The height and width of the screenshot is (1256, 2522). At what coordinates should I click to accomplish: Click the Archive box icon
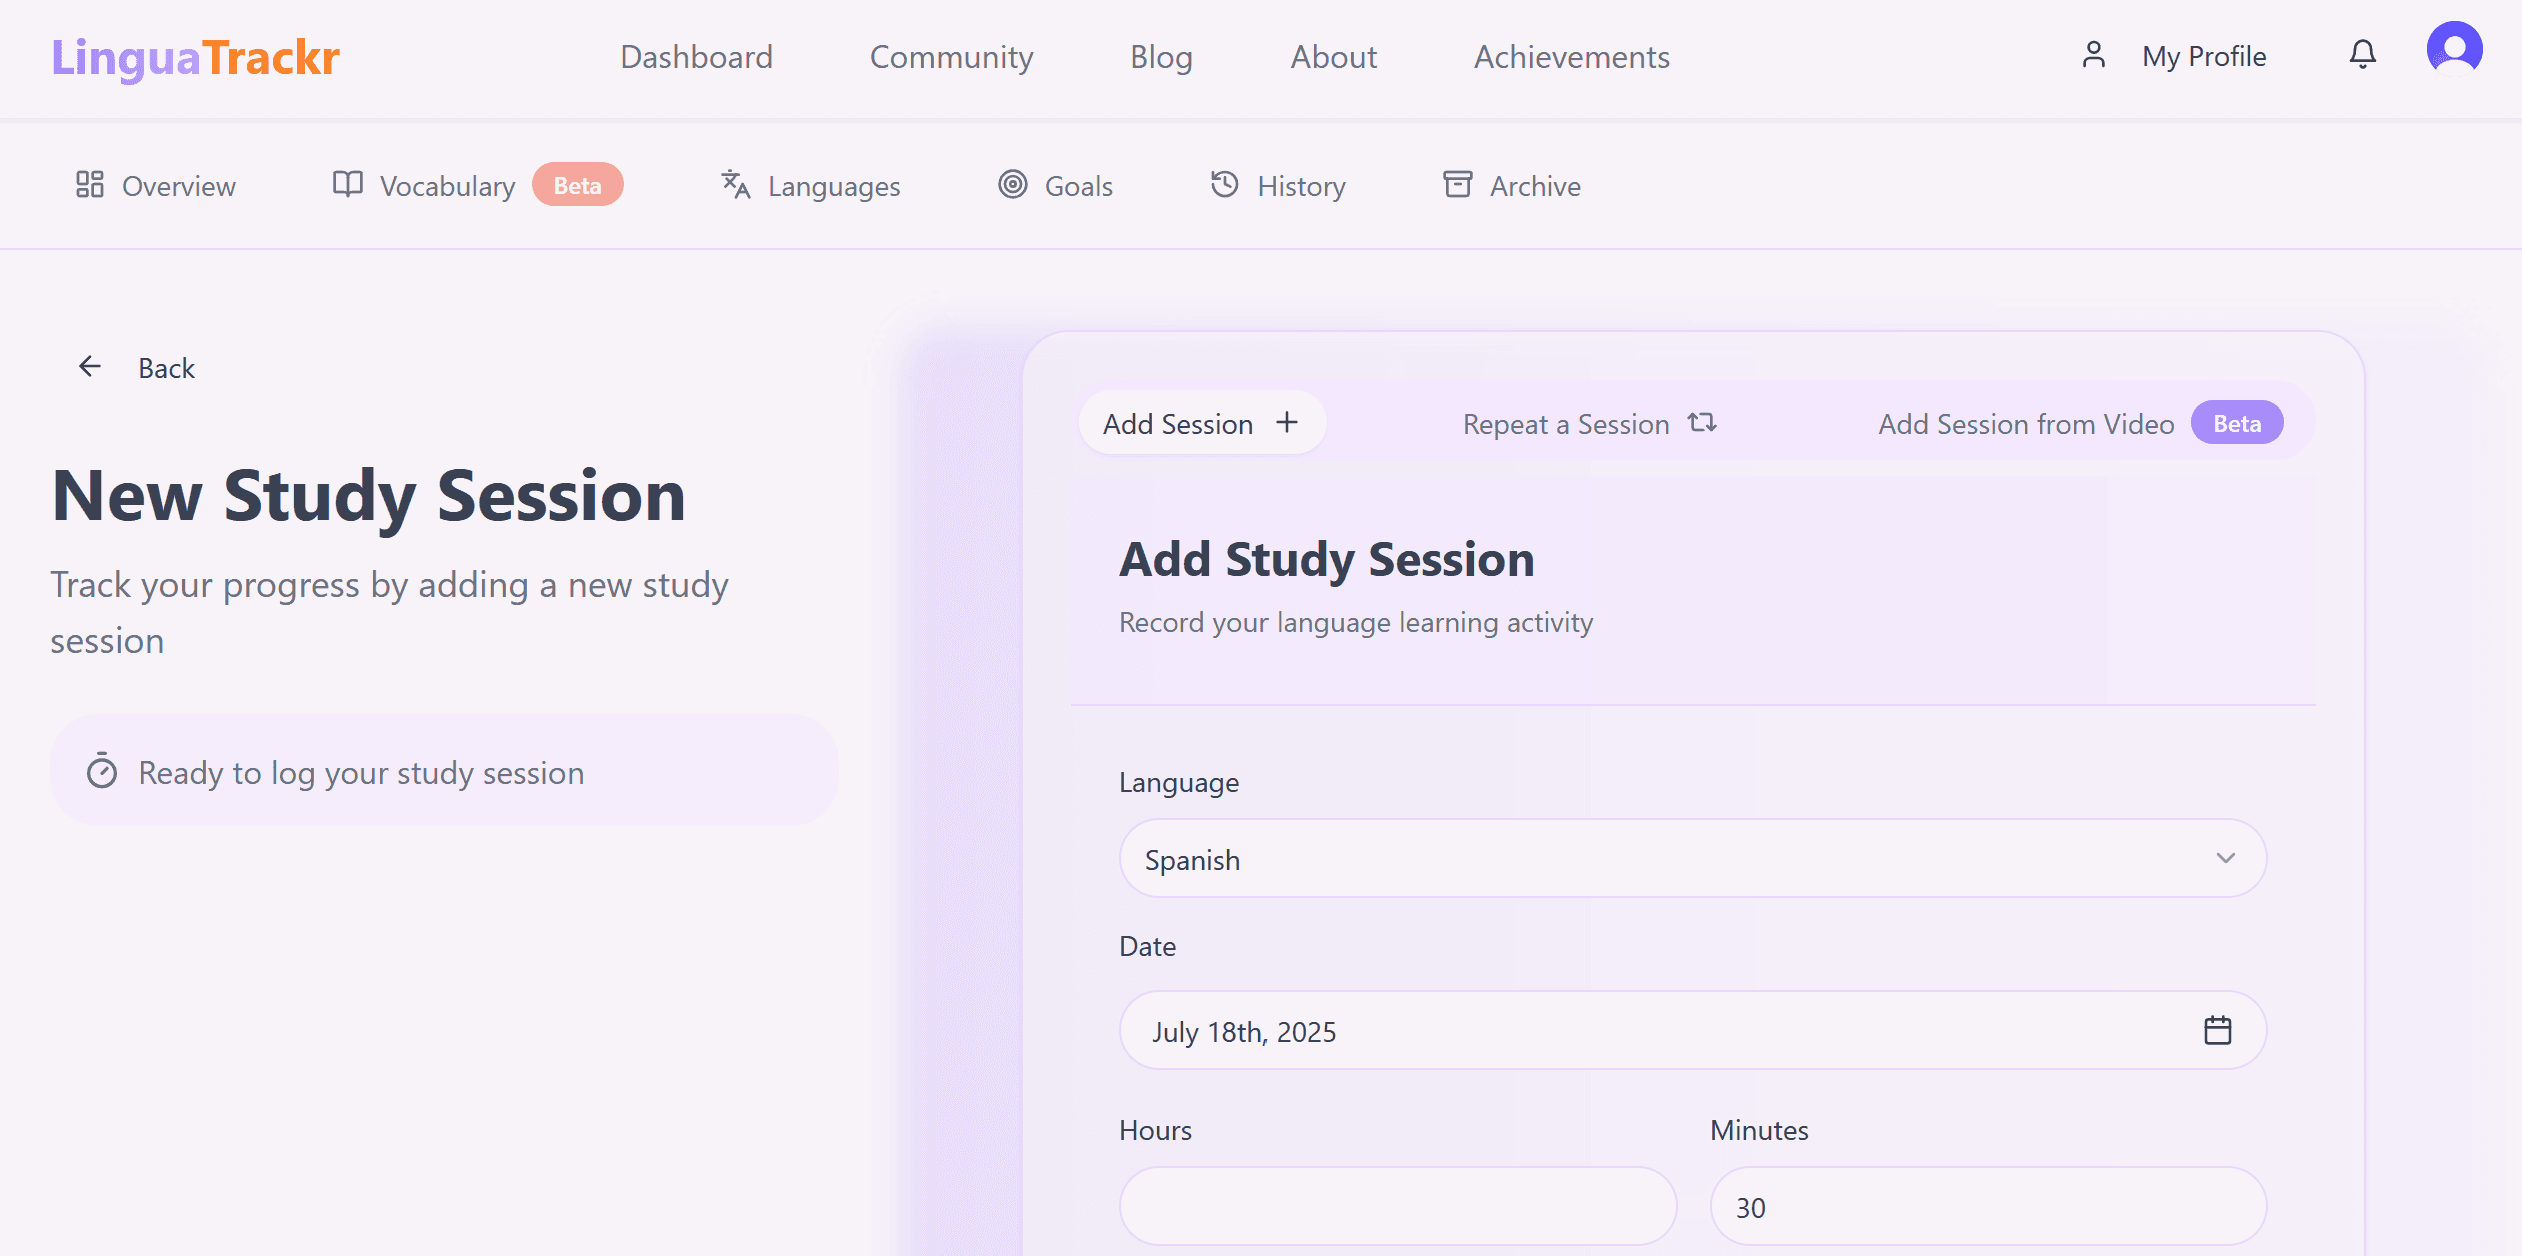pyautogui.click(x=1457, y=185)
